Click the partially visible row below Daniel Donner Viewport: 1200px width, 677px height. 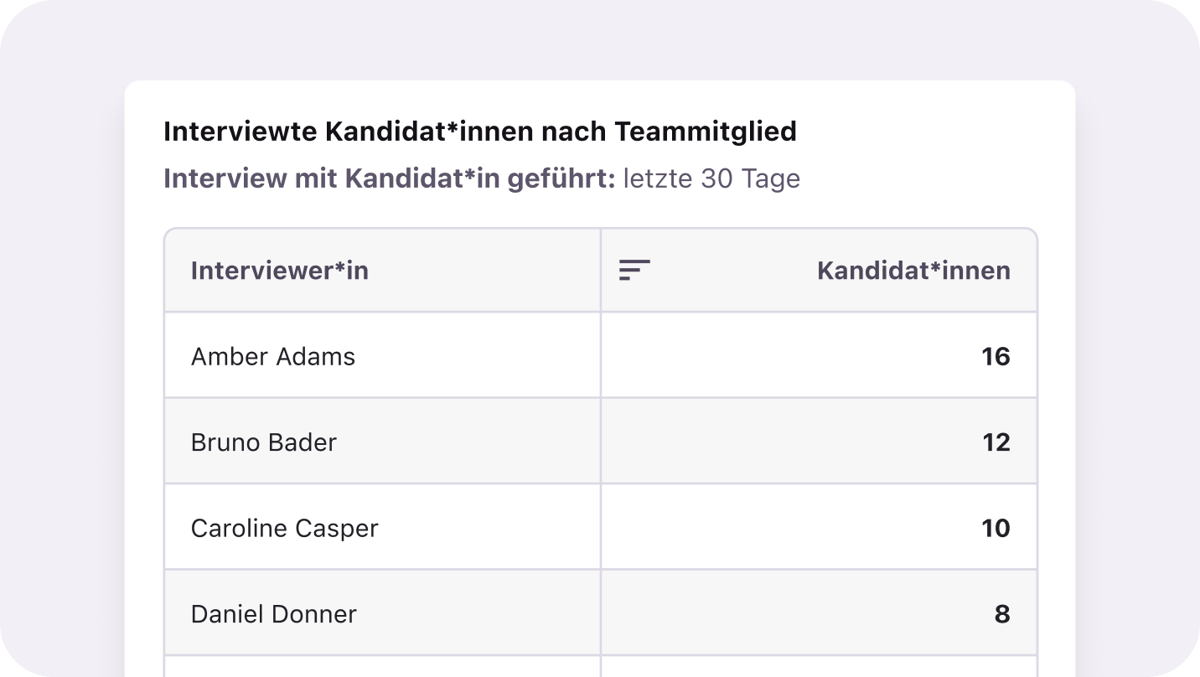coord(380,667)
